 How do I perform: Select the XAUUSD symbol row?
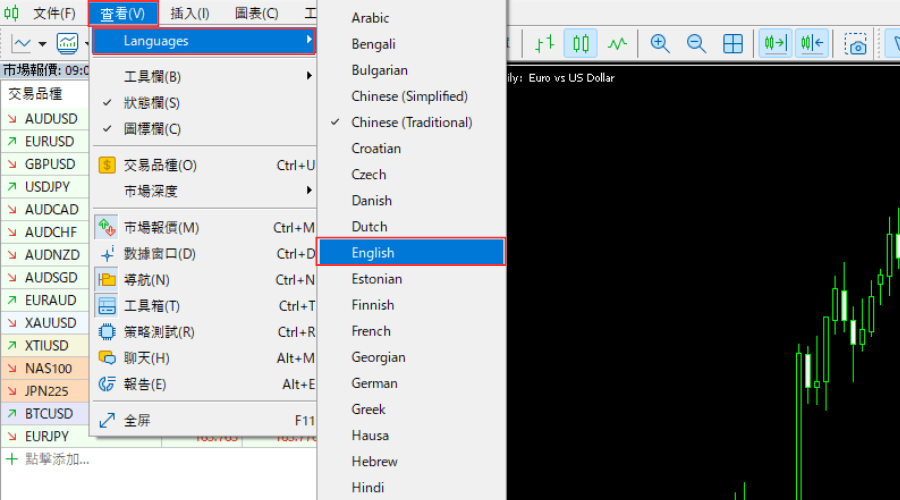point(50,323)
